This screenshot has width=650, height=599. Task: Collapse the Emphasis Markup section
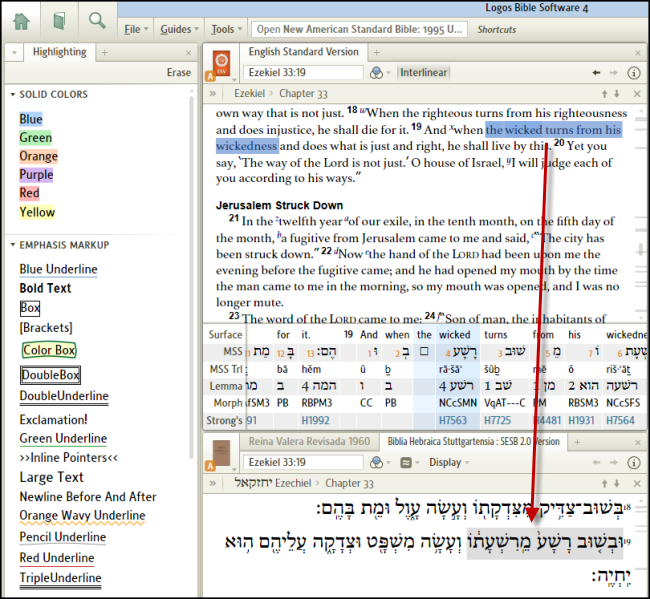point(13,245)
